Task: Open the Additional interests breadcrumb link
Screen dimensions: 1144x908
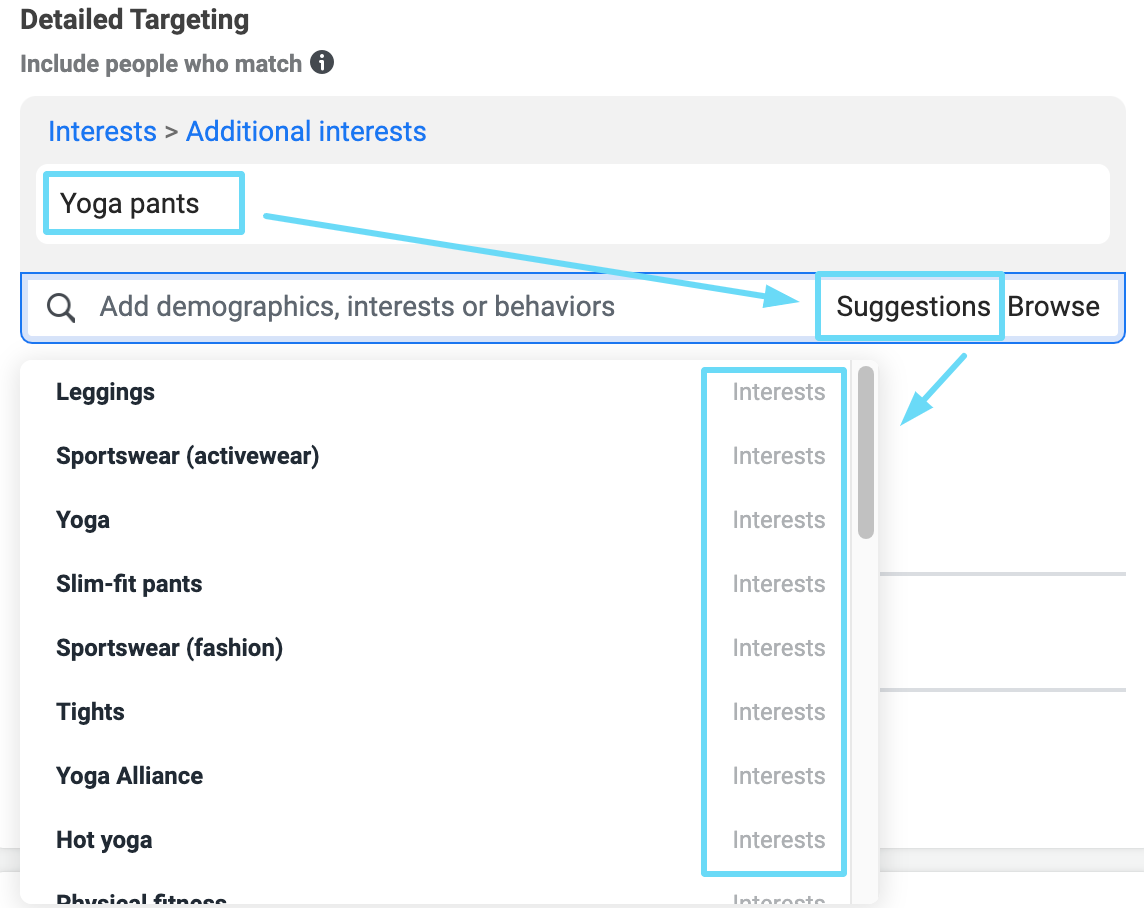Action: pos(306,131)
